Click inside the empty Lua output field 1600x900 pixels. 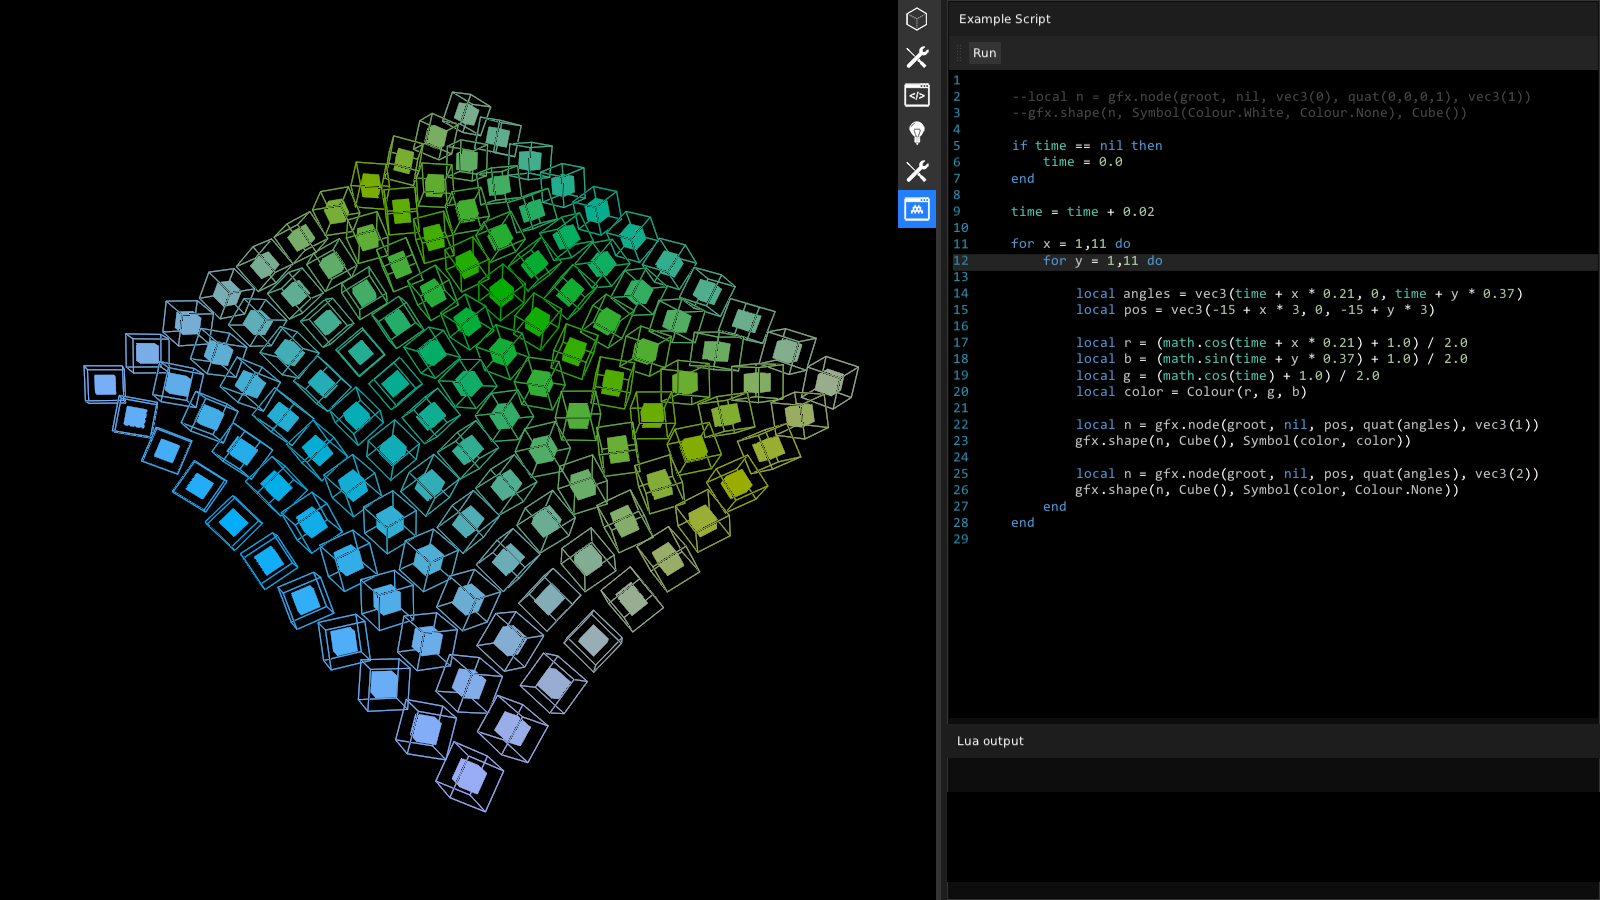pyautogui.click(x=1270, y=775)
